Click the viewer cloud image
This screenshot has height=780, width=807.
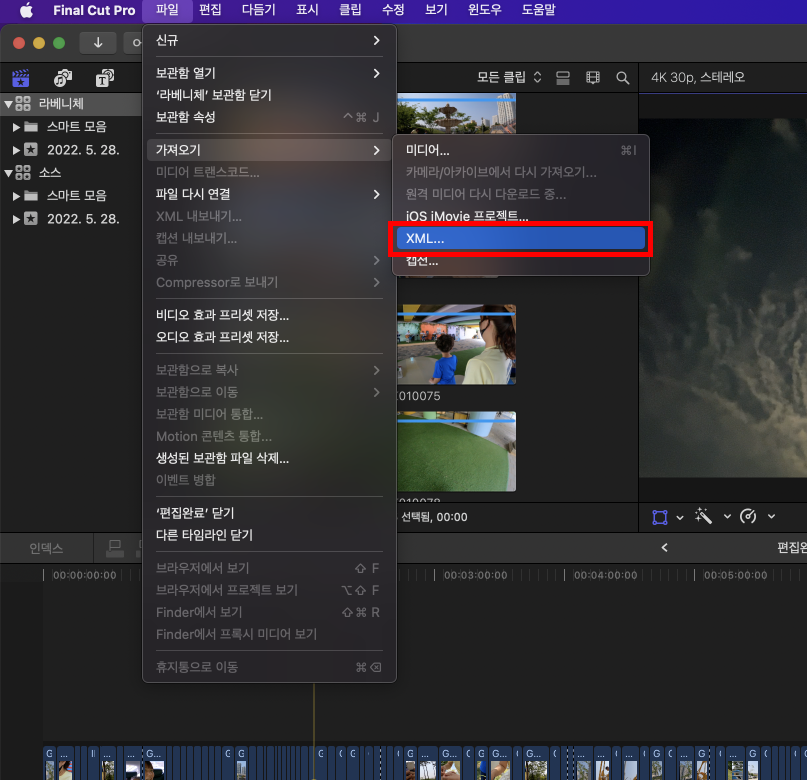coord(723,298)
